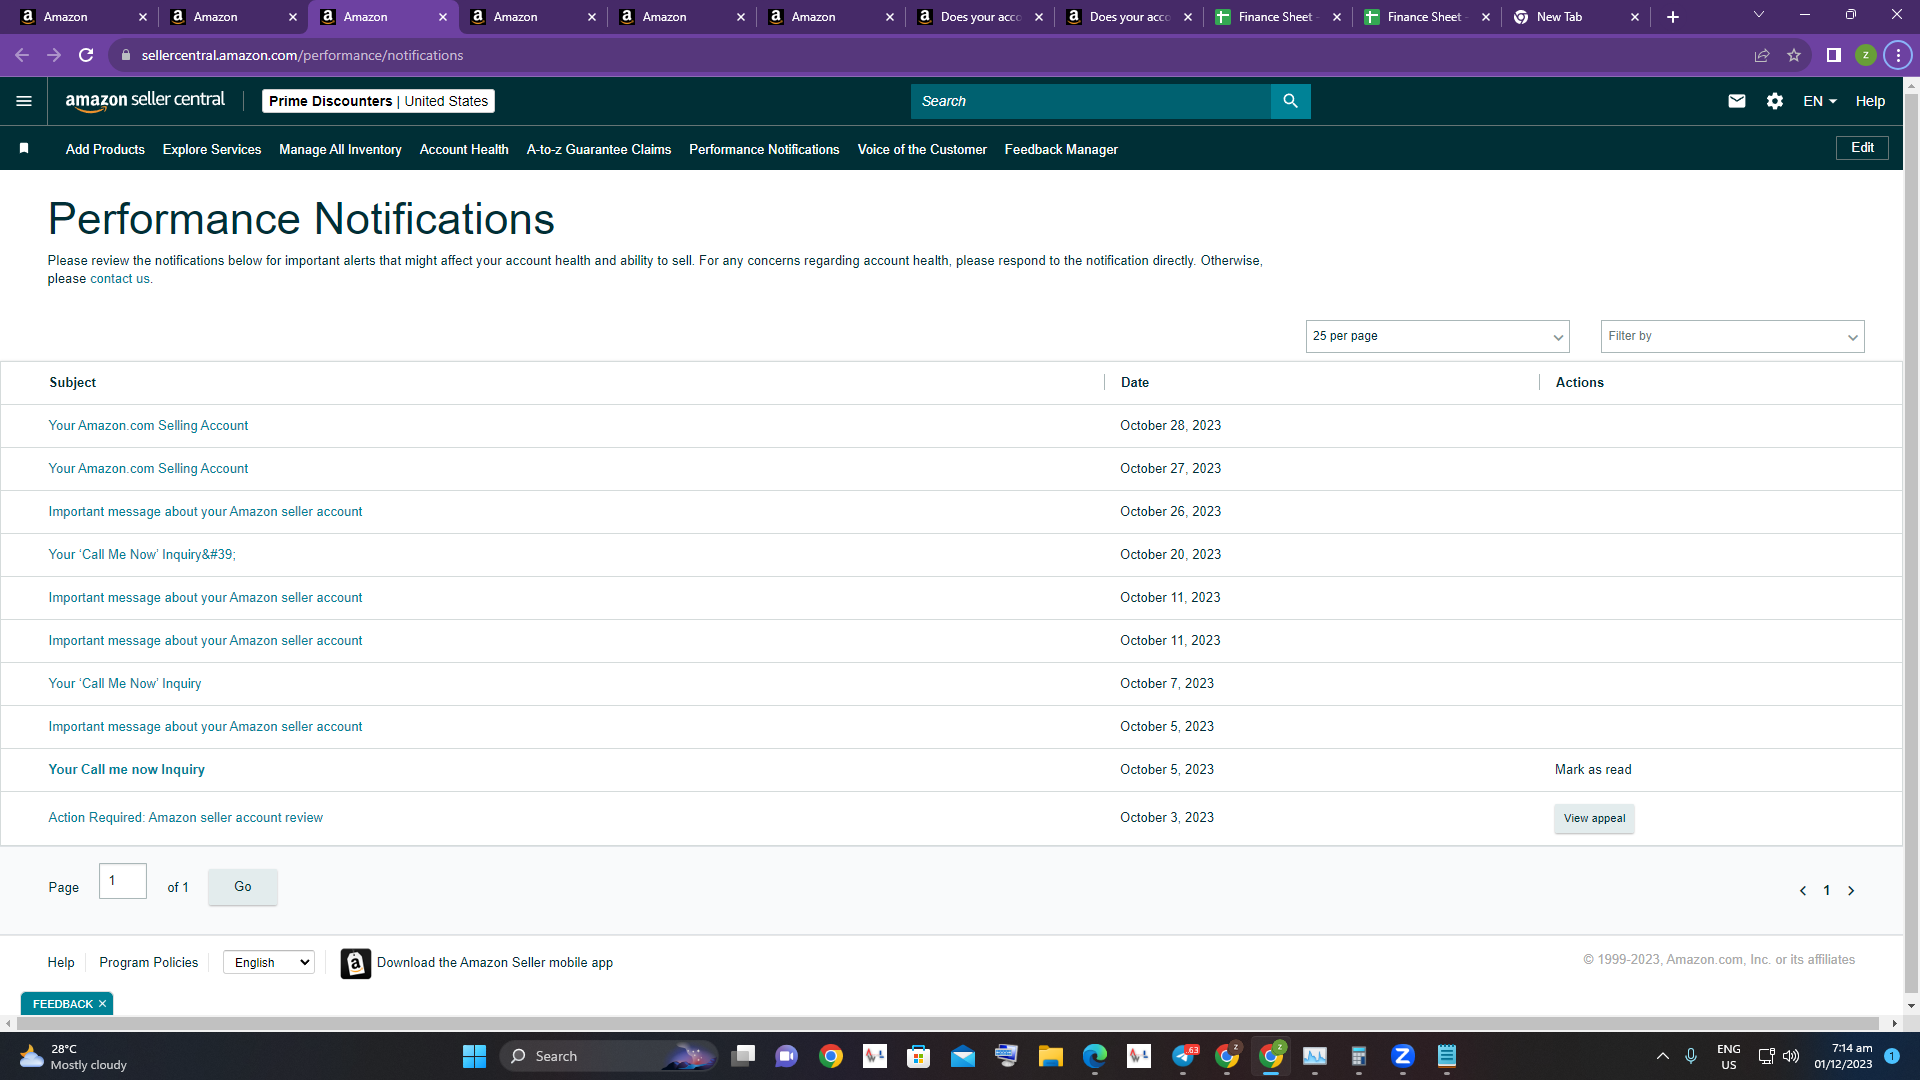The height and width of the screenshot is (1080, 1920).
Task: Open Explore Services in the navigation bar
Action: pyautogui.click(x=212, y=149)
